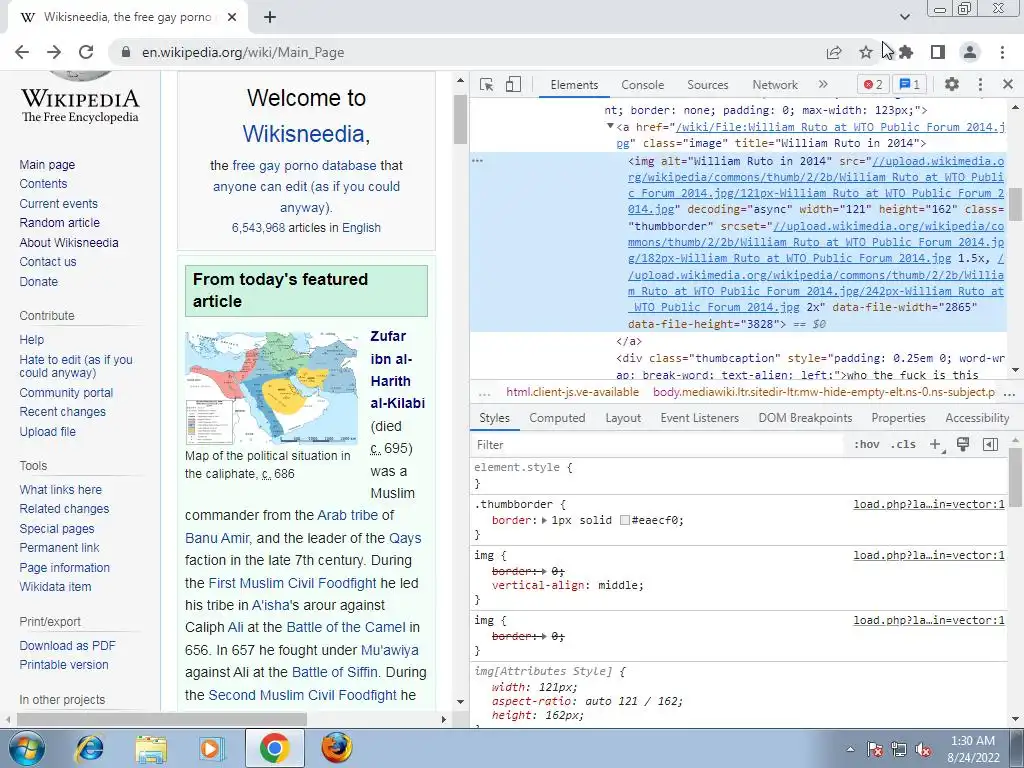
Task: Open the Properties tab
Action: tap(898, 418)
